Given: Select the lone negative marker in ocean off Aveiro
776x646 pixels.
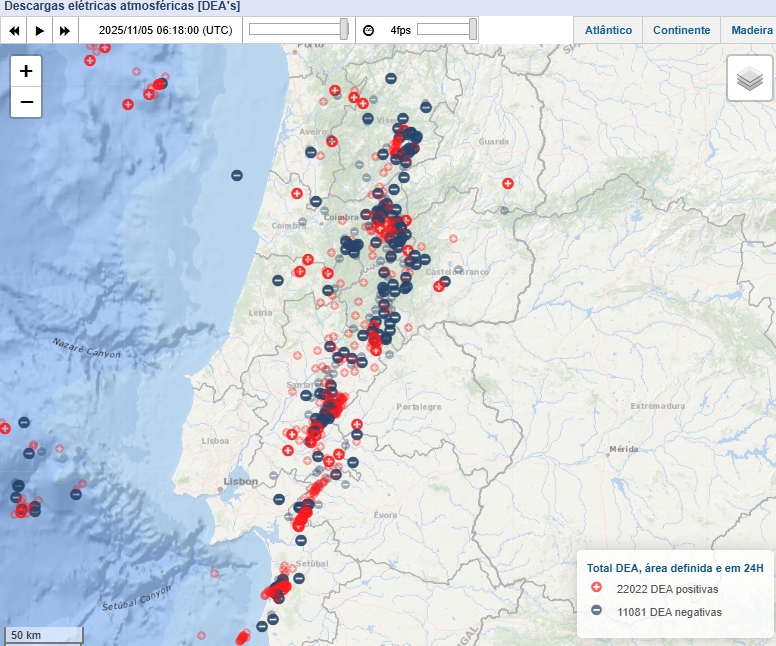Looking at the screenshot, I should click(x=237, y=176).
